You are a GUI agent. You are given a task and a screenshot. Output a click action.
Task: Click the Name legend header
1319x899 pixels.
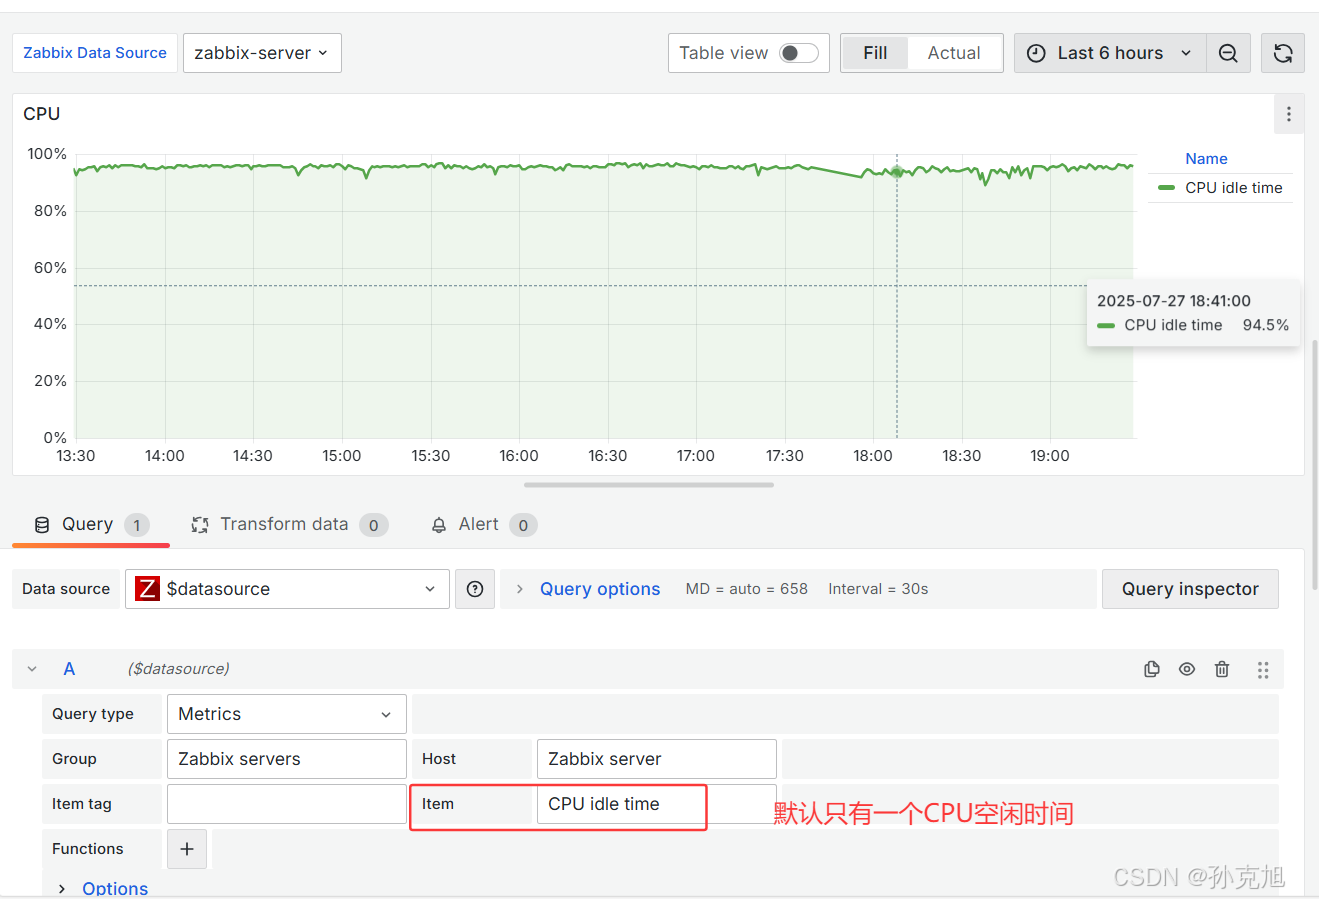[1206, 159]
